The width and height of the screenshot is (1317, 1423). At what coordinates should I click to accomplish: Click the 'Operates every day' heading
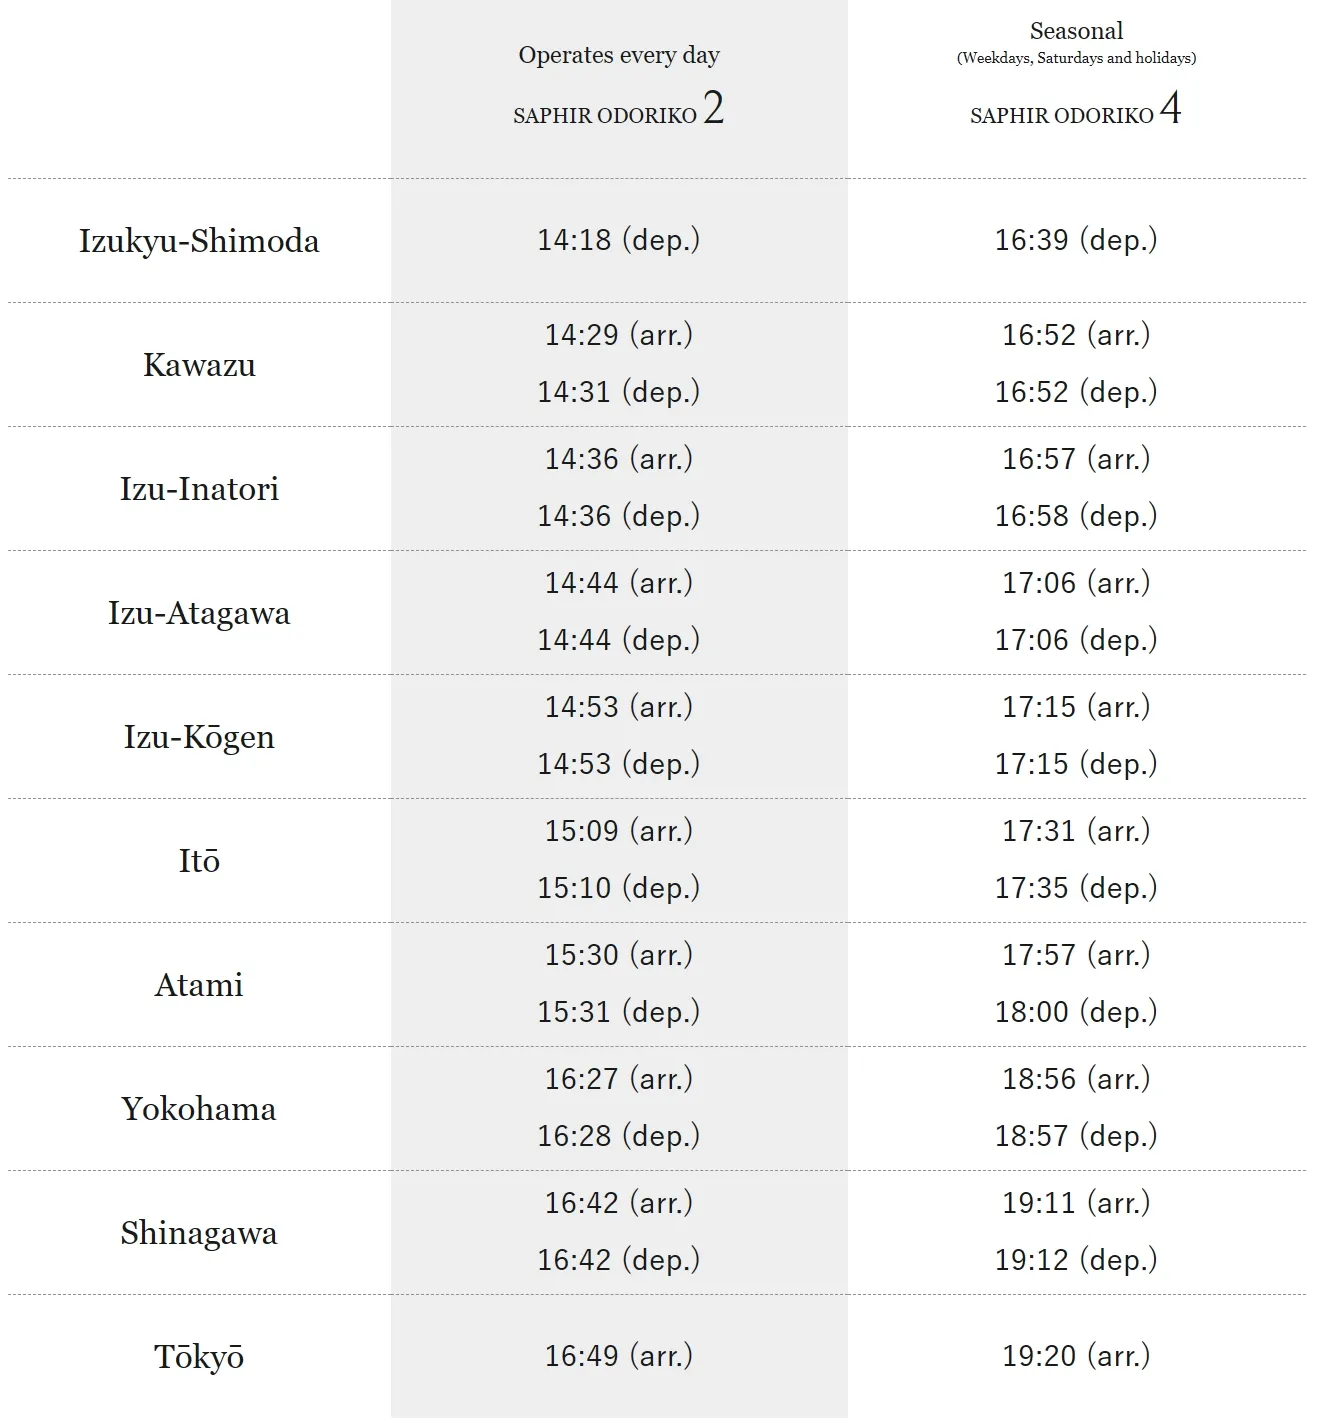618,55
